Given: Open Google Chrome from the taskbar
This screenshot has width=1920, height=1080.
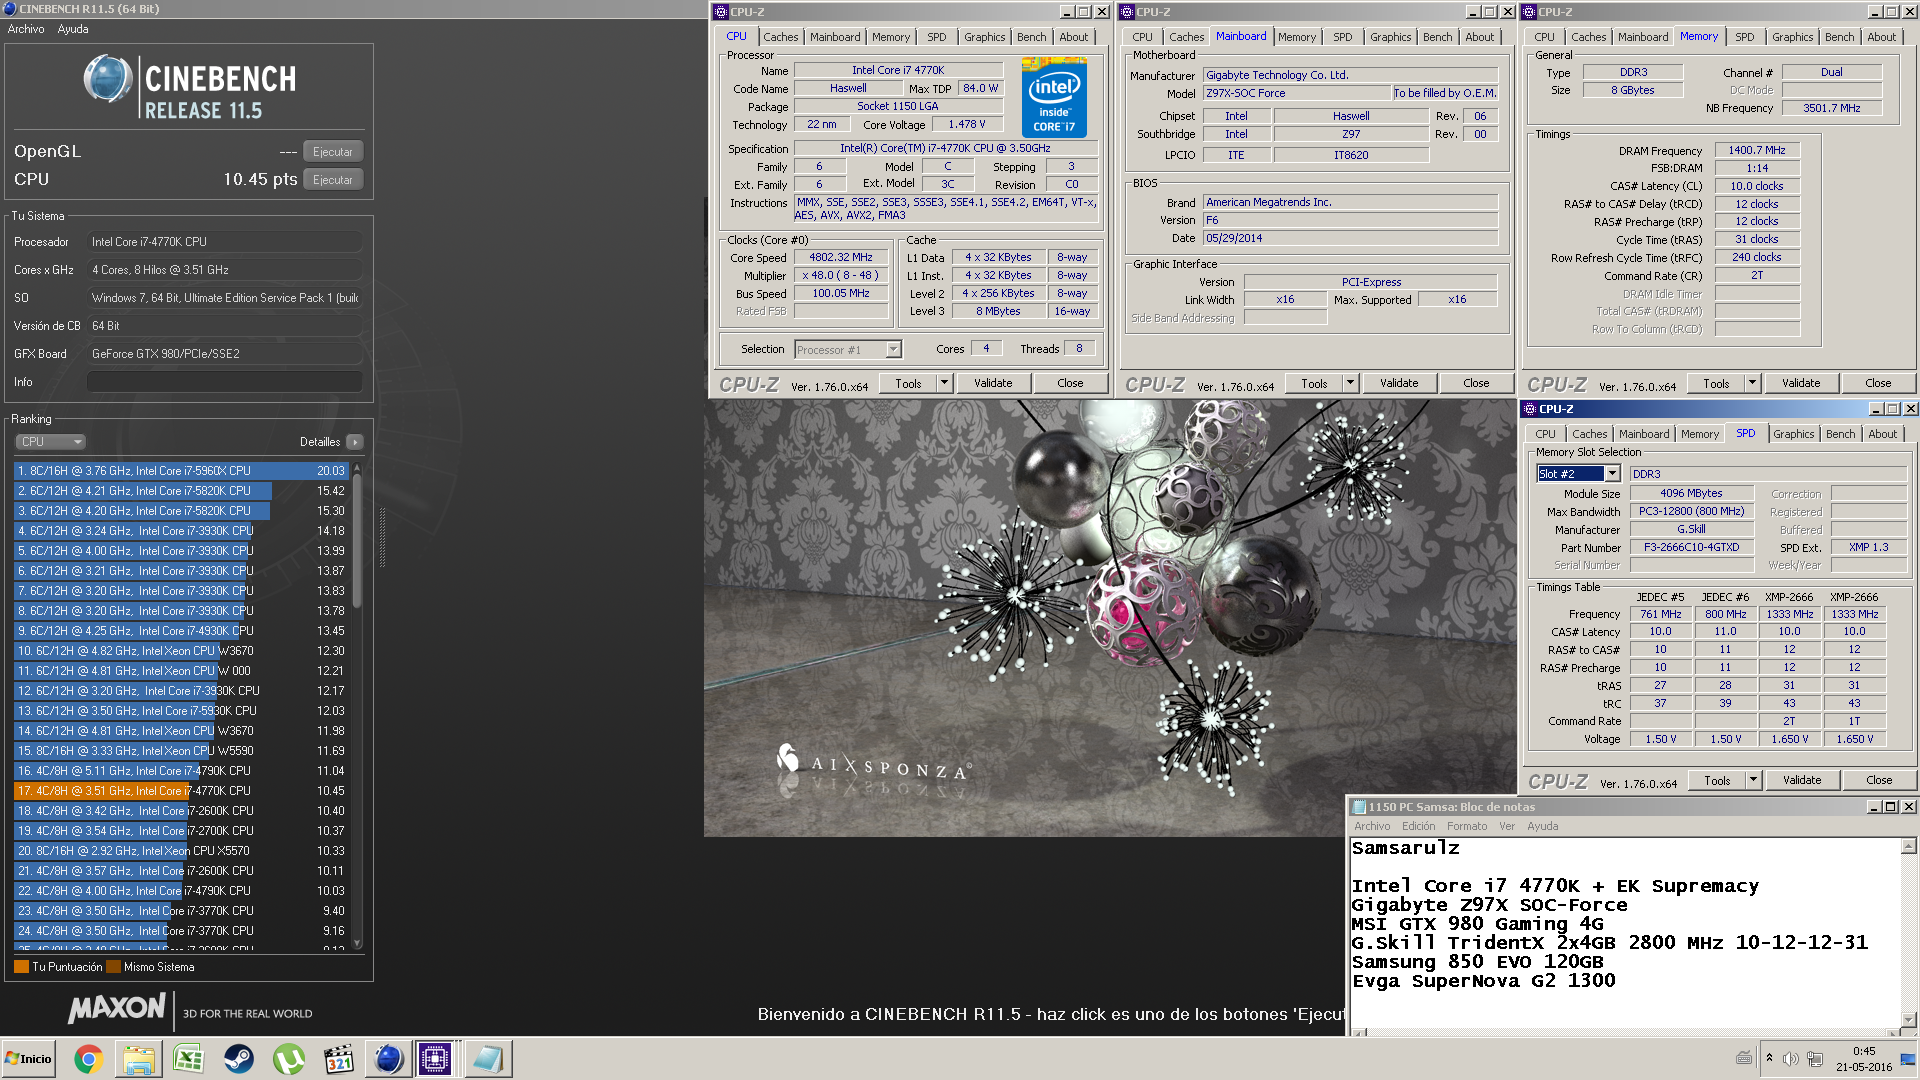Looking at the screenshot, I should click(x=88, y=1059).
